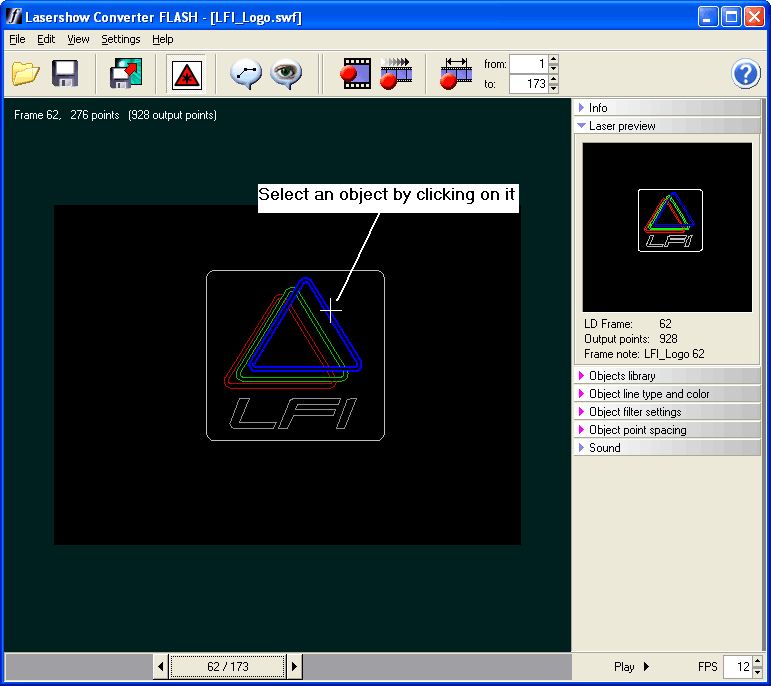This screenshot has width=771, height=686.
Task: Save file using the floppy disk icon
Action: click(x=65, y=74)
